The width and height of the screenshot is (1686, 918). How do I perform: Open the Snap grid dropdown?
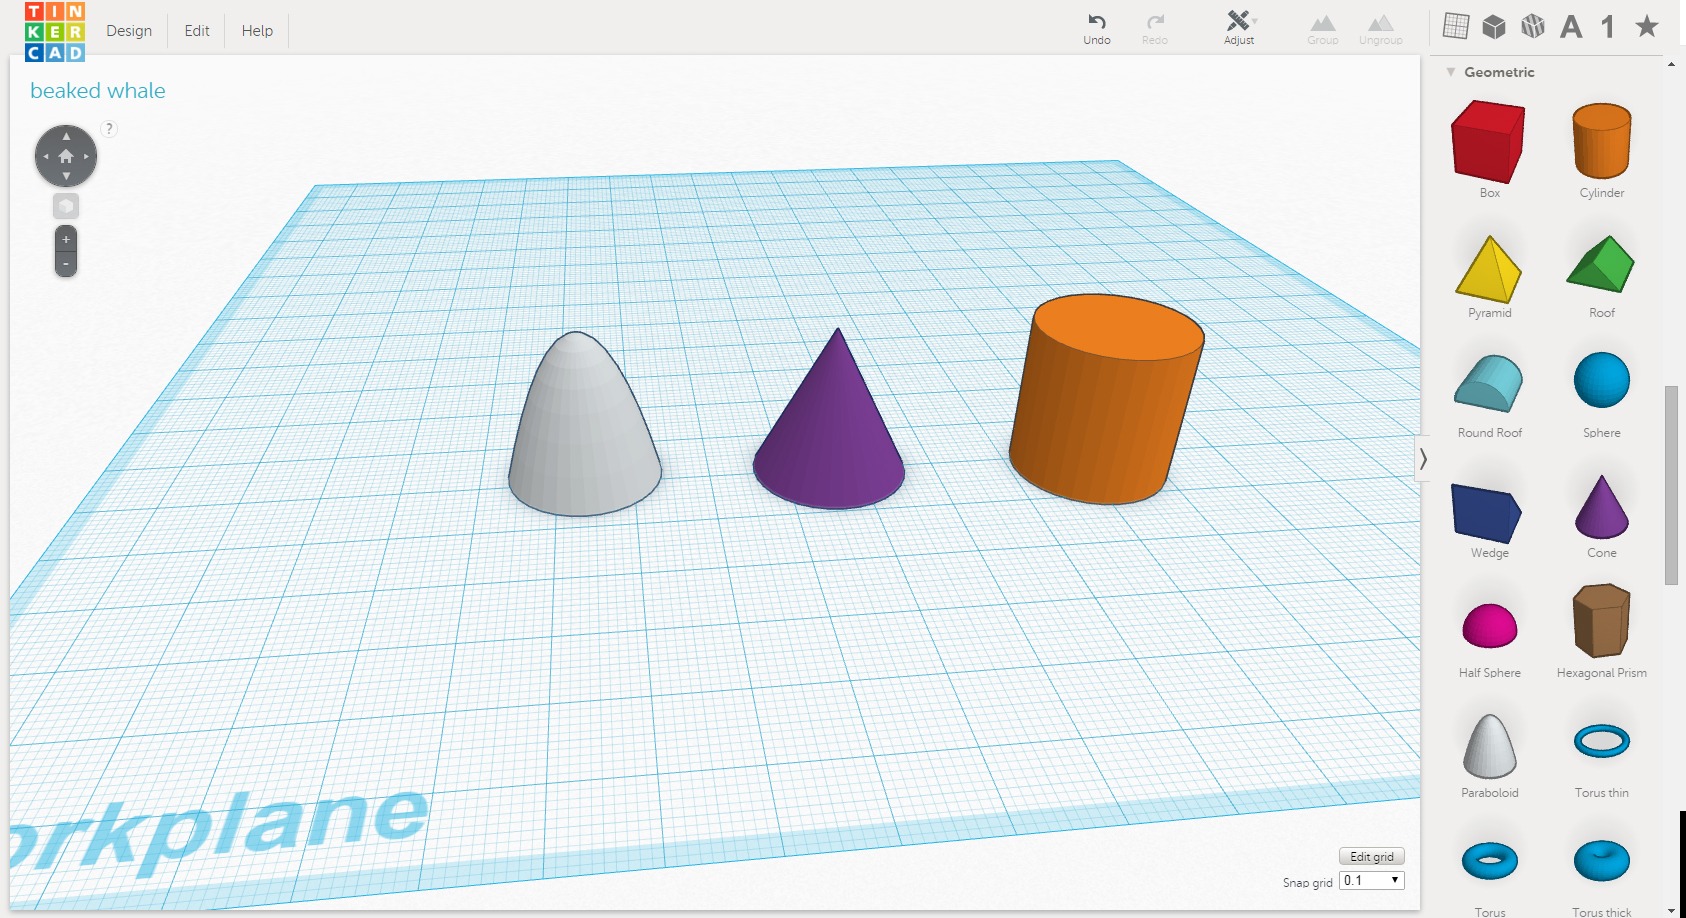[x=1372, y=881]
